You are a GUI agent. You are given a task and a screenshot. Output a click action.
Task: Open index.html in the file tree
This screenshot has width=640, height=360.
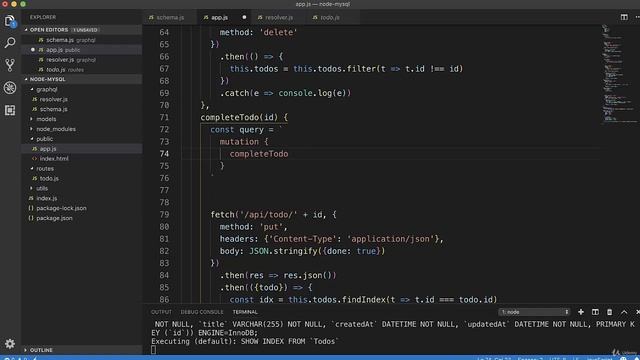82,158
